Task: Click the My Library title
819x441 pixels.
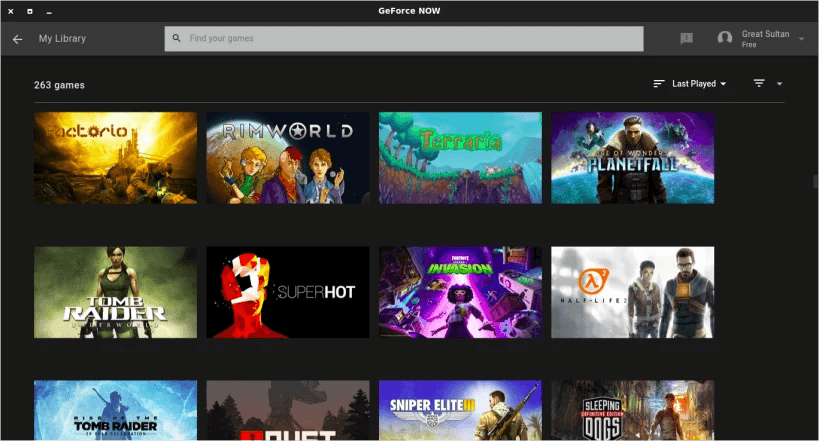Action: (62, 39)
